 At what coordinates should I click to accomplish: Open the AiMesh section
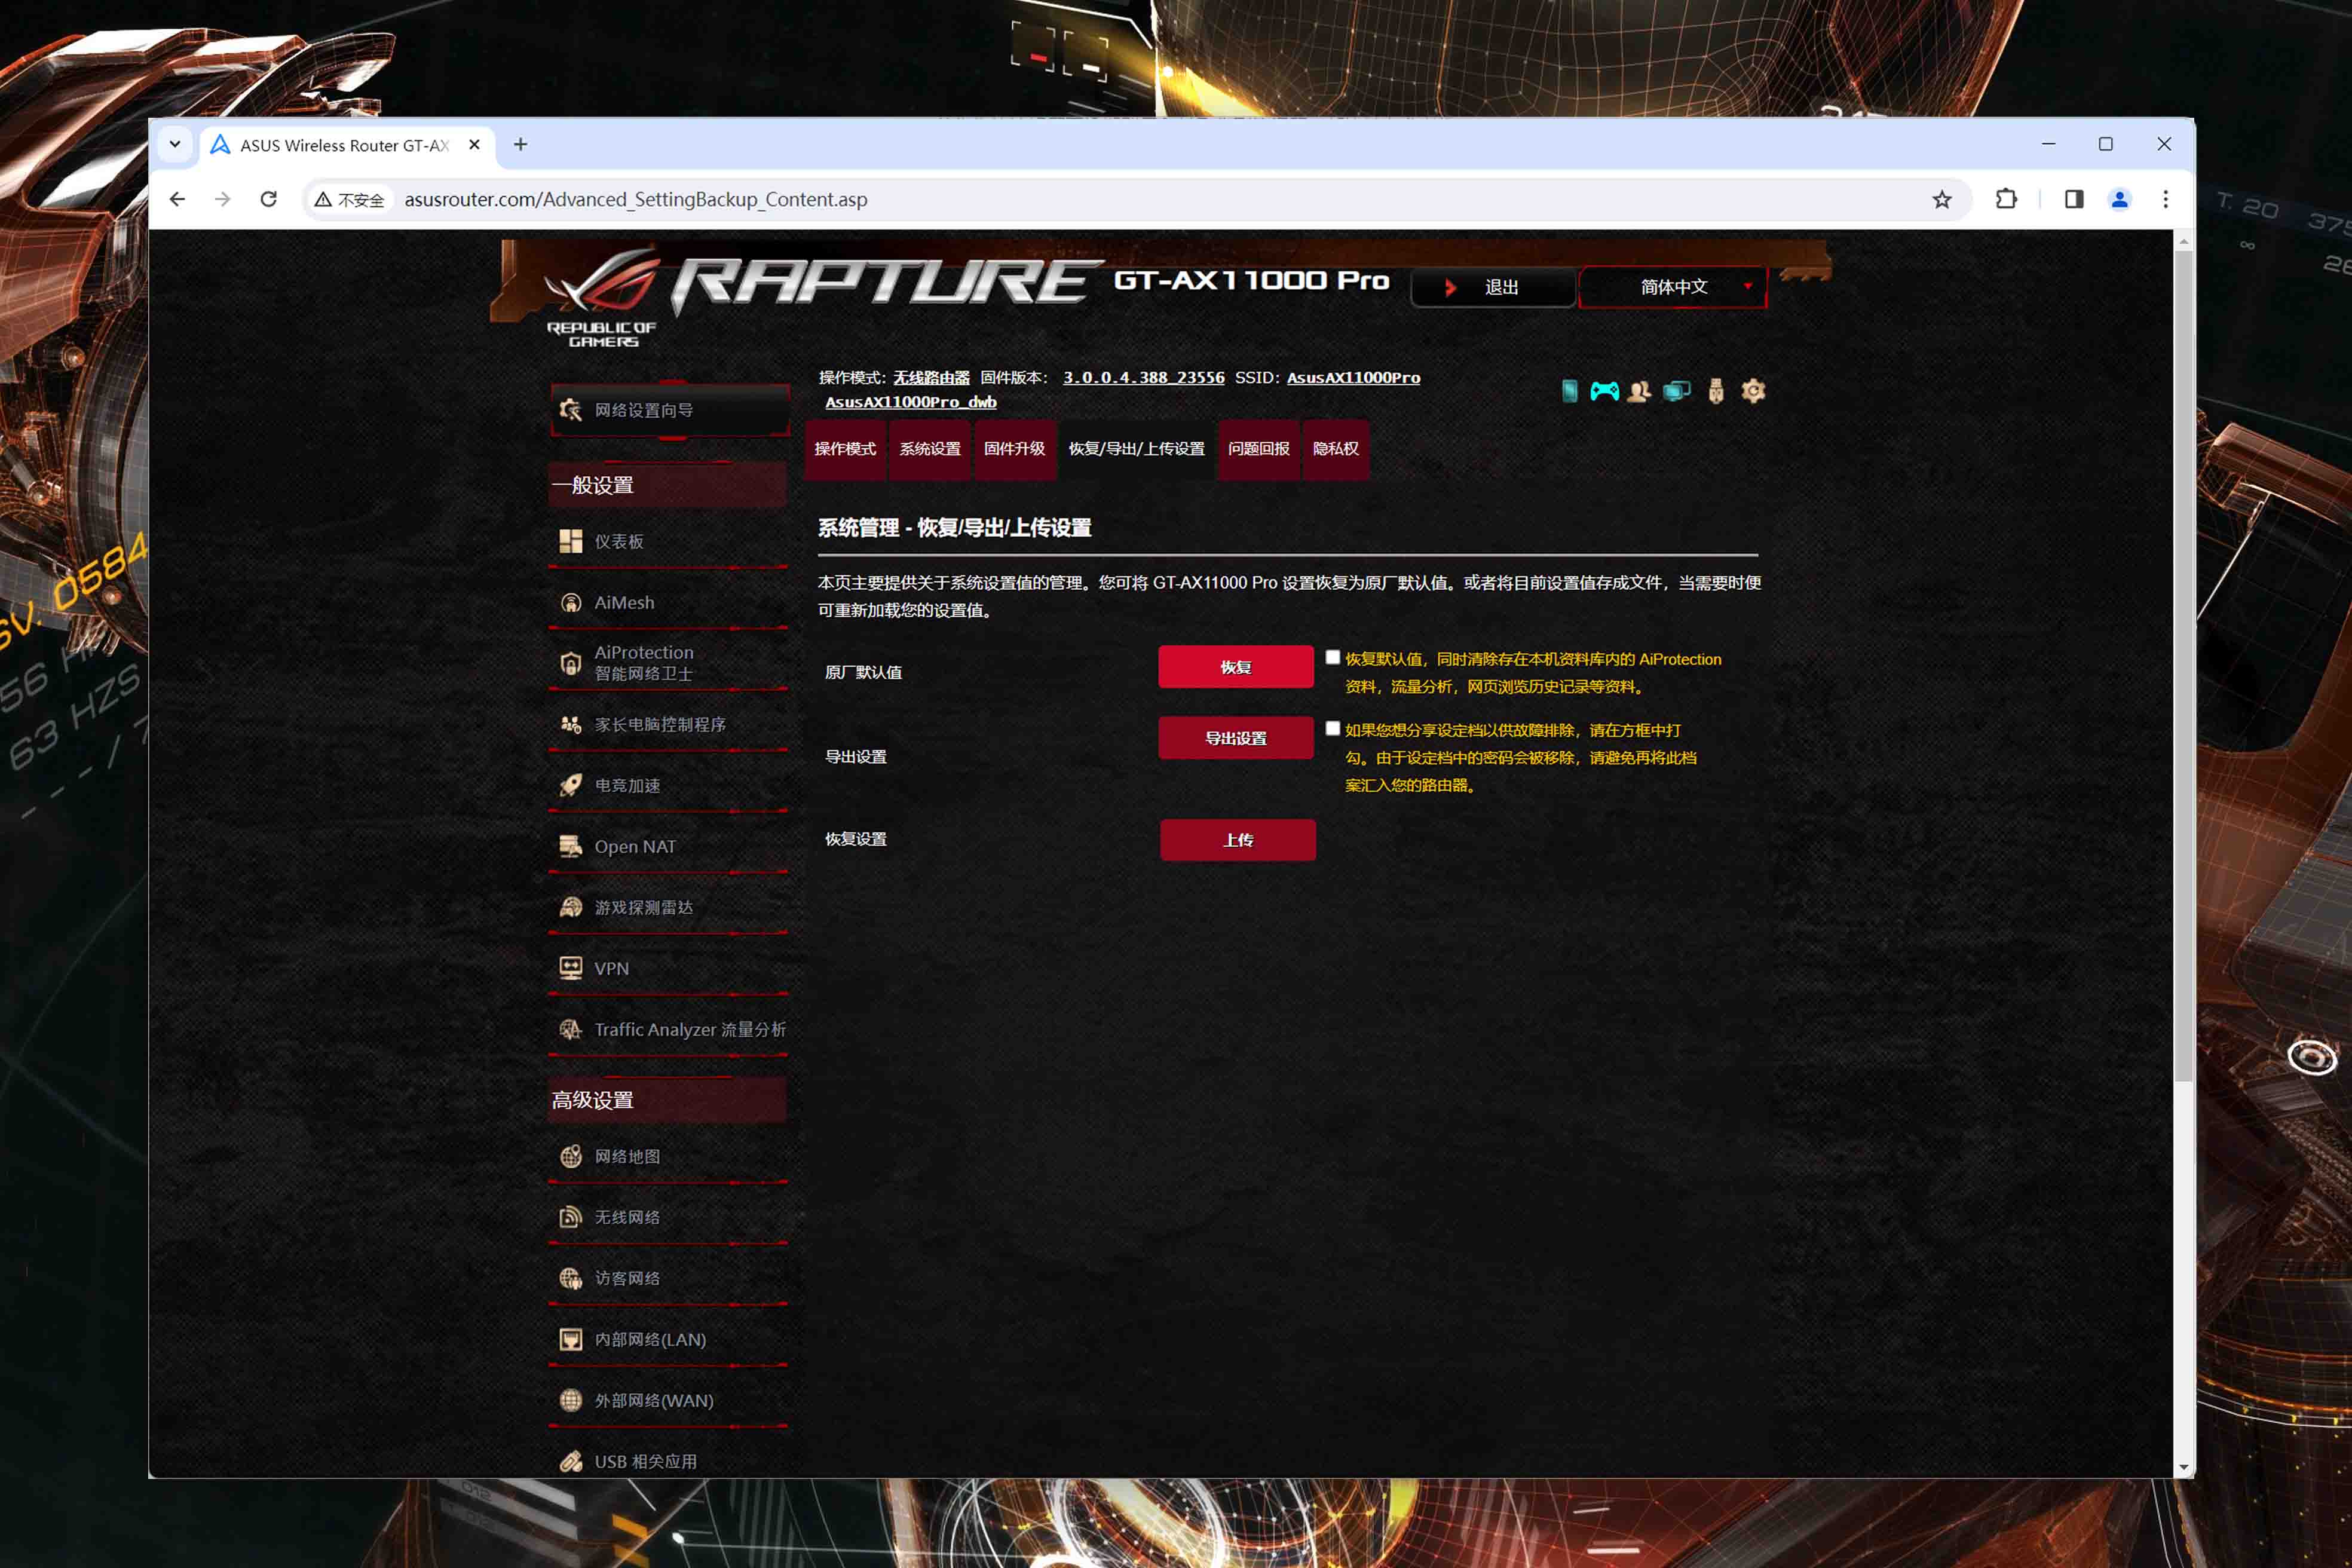[x=669, y=602]
